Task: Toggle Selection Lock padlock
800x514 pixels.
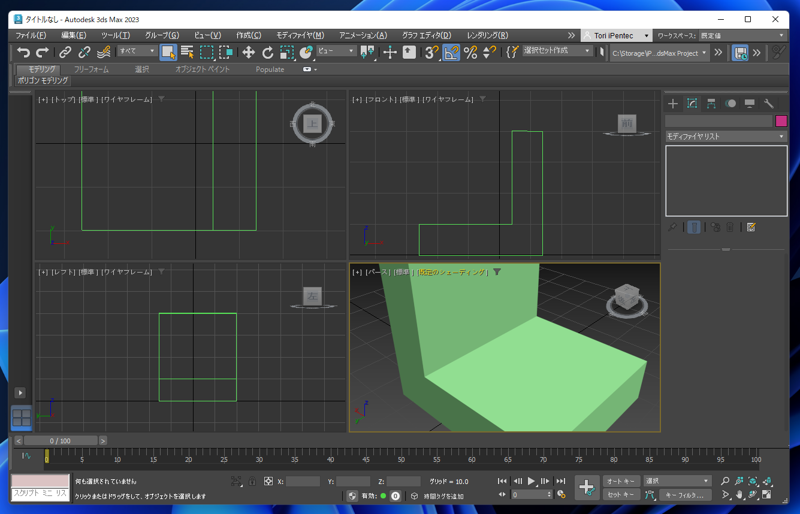Action: [252, 481]
